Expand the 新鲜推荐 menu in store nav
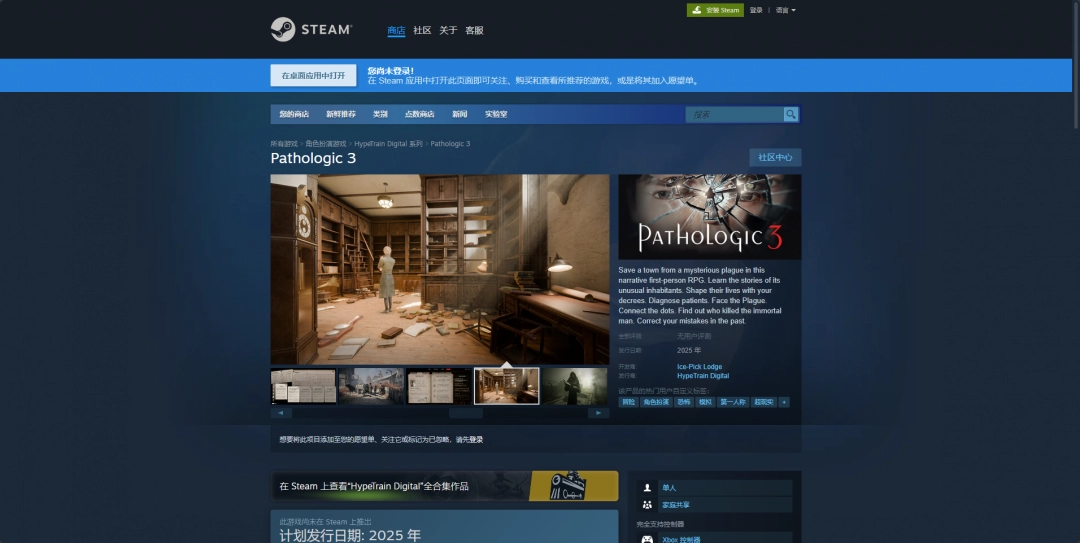The width and height of the screenshot is (1080, 543). click(x=340, y=114)
